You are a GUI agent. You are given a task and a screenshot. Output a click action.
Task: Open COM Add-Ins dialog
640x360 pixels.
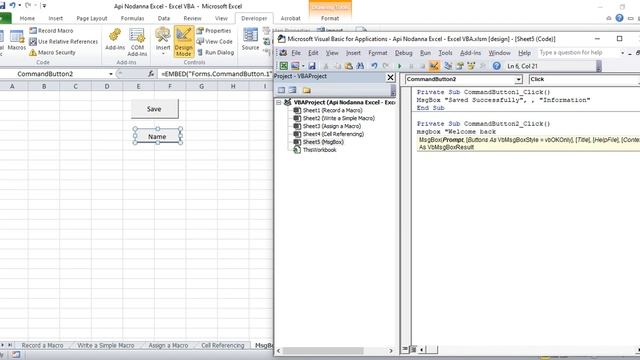(137, 42)
